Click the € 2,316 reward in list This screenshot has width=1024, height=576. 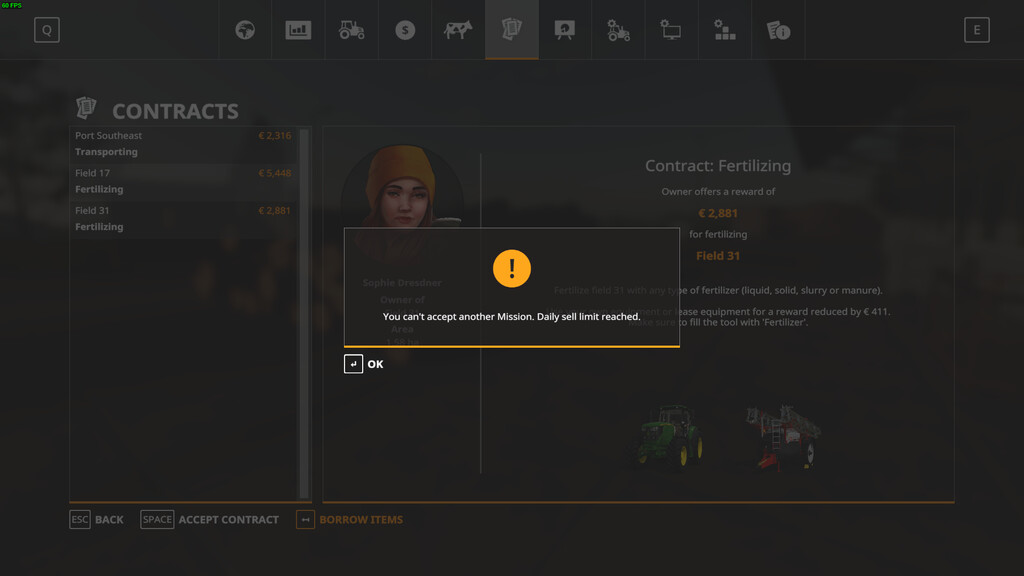click(274, 136)
